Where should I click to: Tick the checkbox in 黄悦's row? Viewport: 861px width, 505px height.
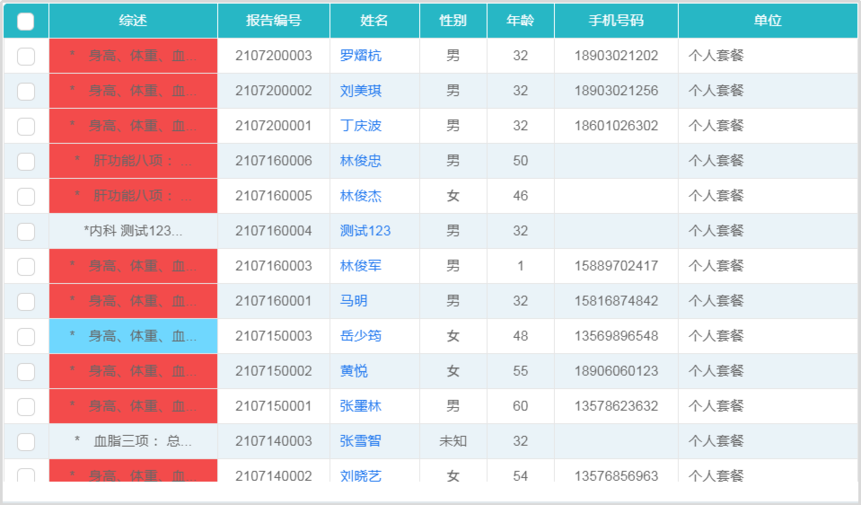tap(26, 372)
